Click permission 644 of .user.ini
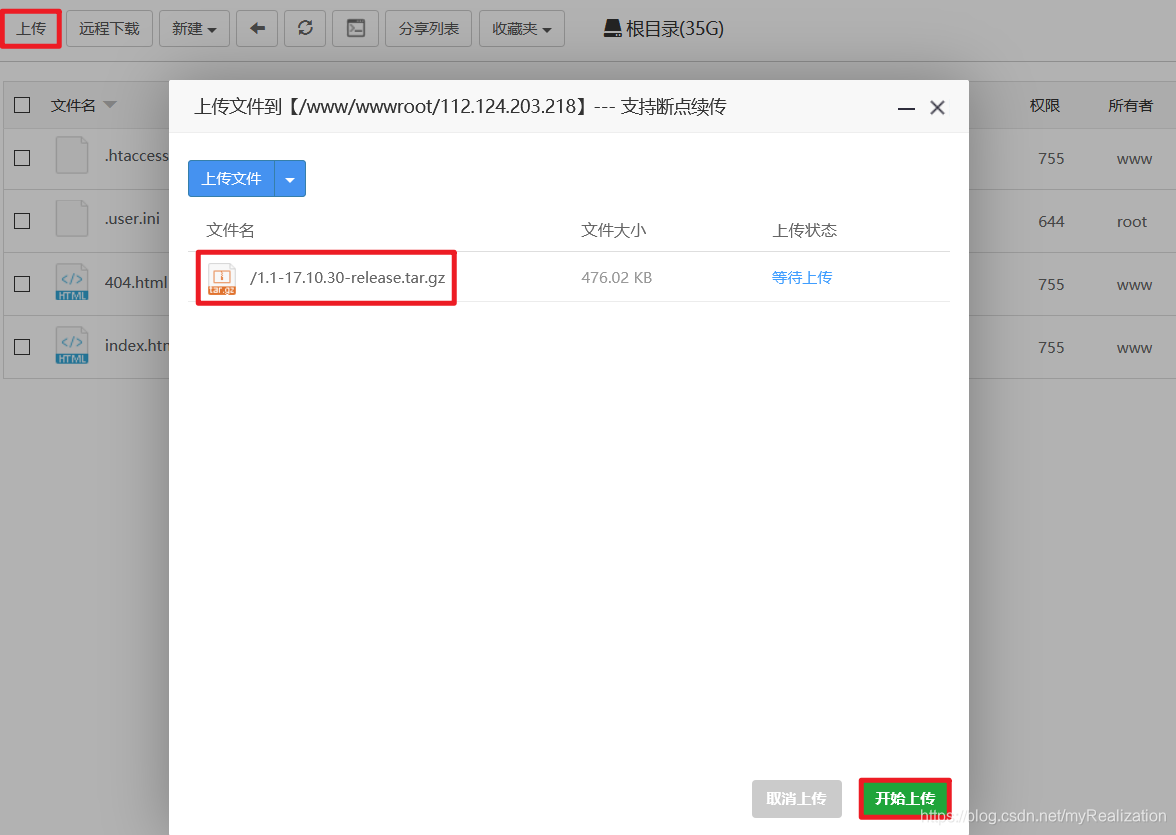 coord(1051,221)
